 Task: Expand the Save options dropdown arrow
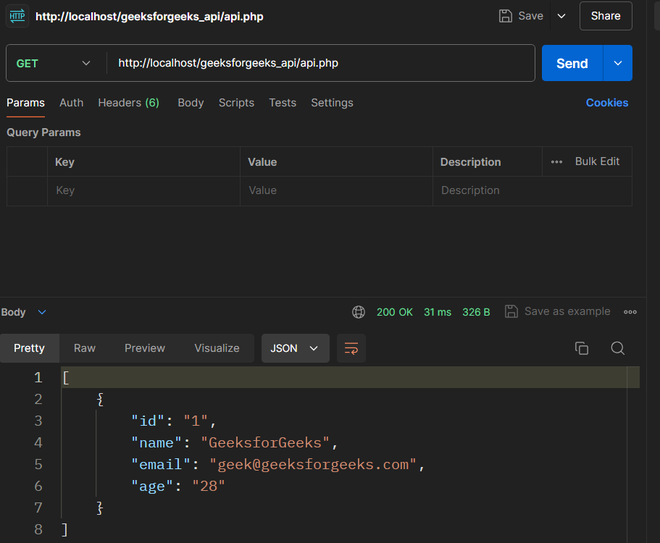[x=561, y=16]
